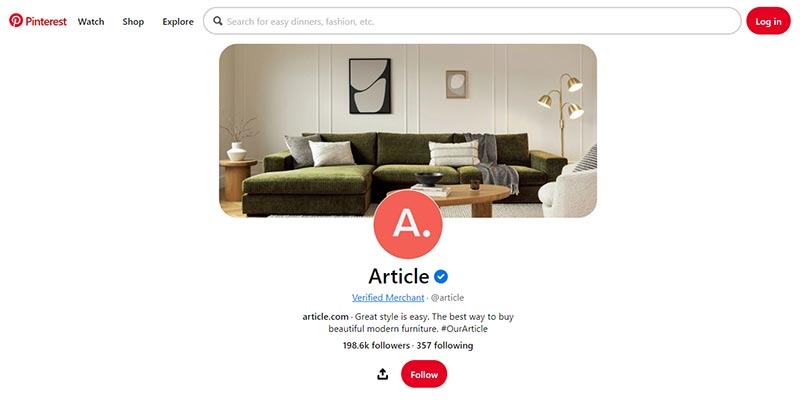Click the #OurArticle hashtag in bio

pos(464,328)
